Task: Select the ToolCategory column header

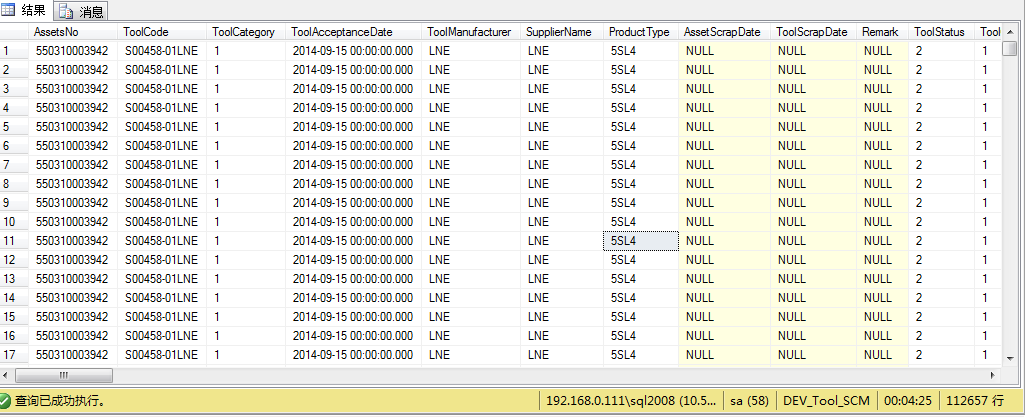Action: [x=246, y=32]
